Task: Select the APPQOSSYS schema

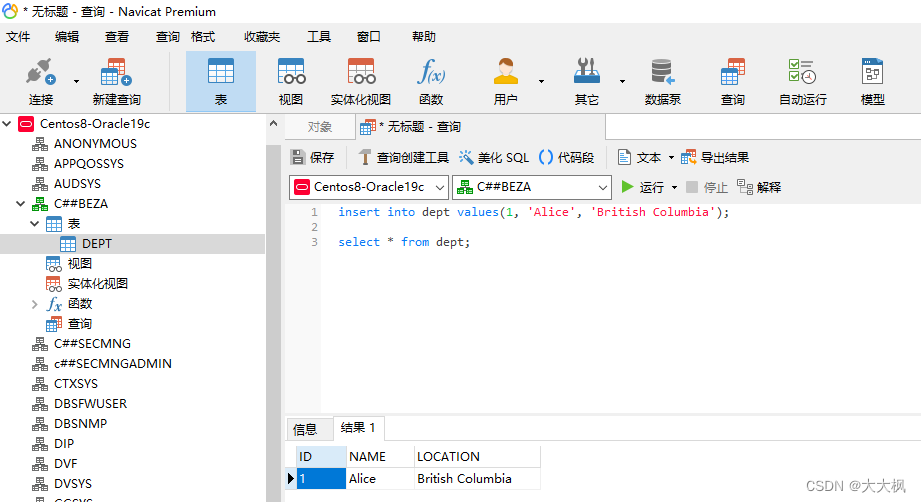Action: pyautogui.click(x=89, y=164)
